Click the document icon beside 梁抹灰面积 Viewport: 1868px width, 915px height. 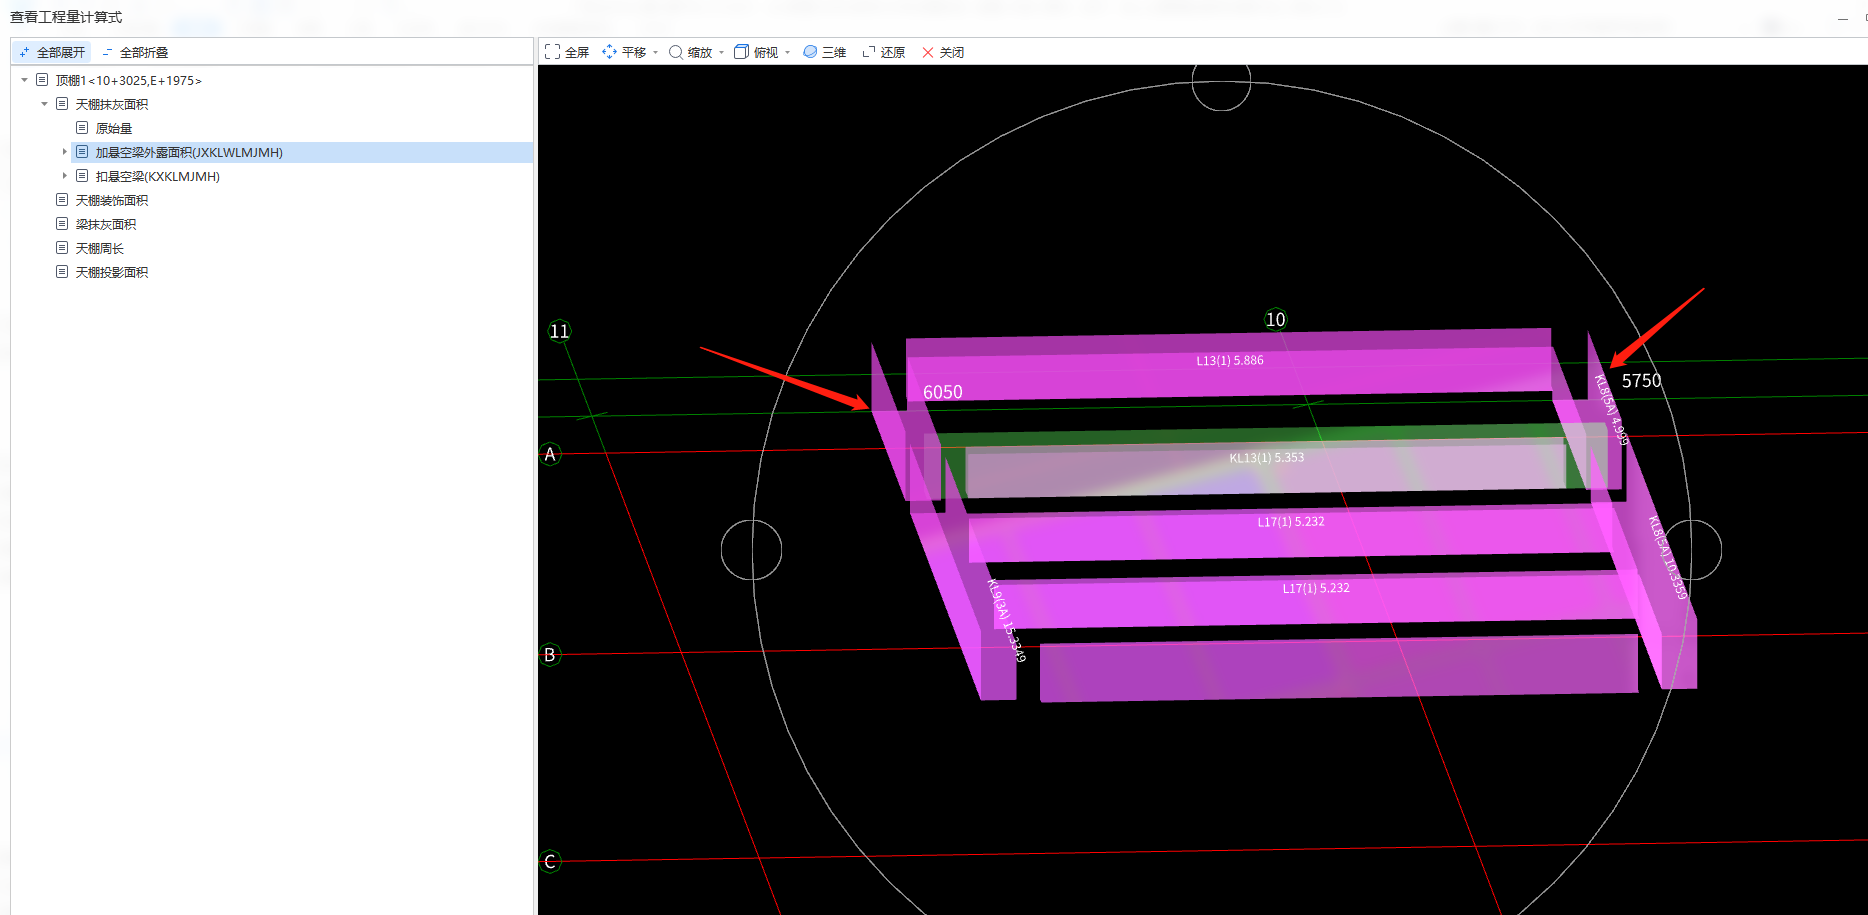coord(62,224)
